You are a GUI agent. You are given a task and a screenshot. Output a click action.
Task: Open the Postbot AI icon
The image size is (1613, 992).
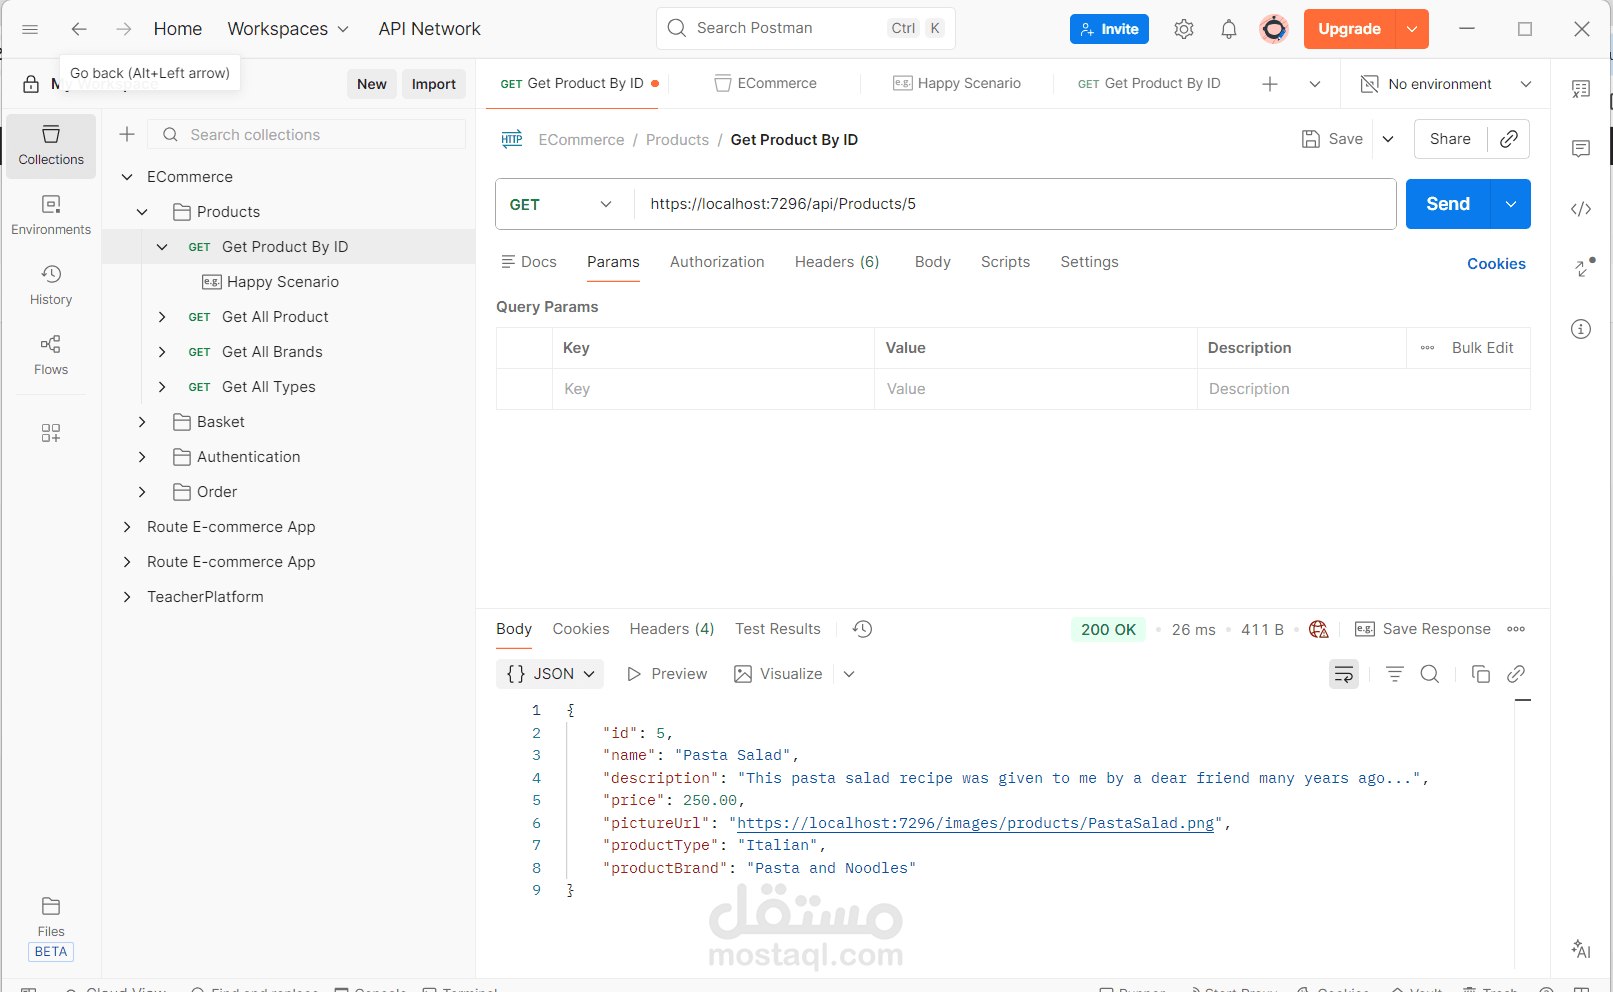point(1581,949)
